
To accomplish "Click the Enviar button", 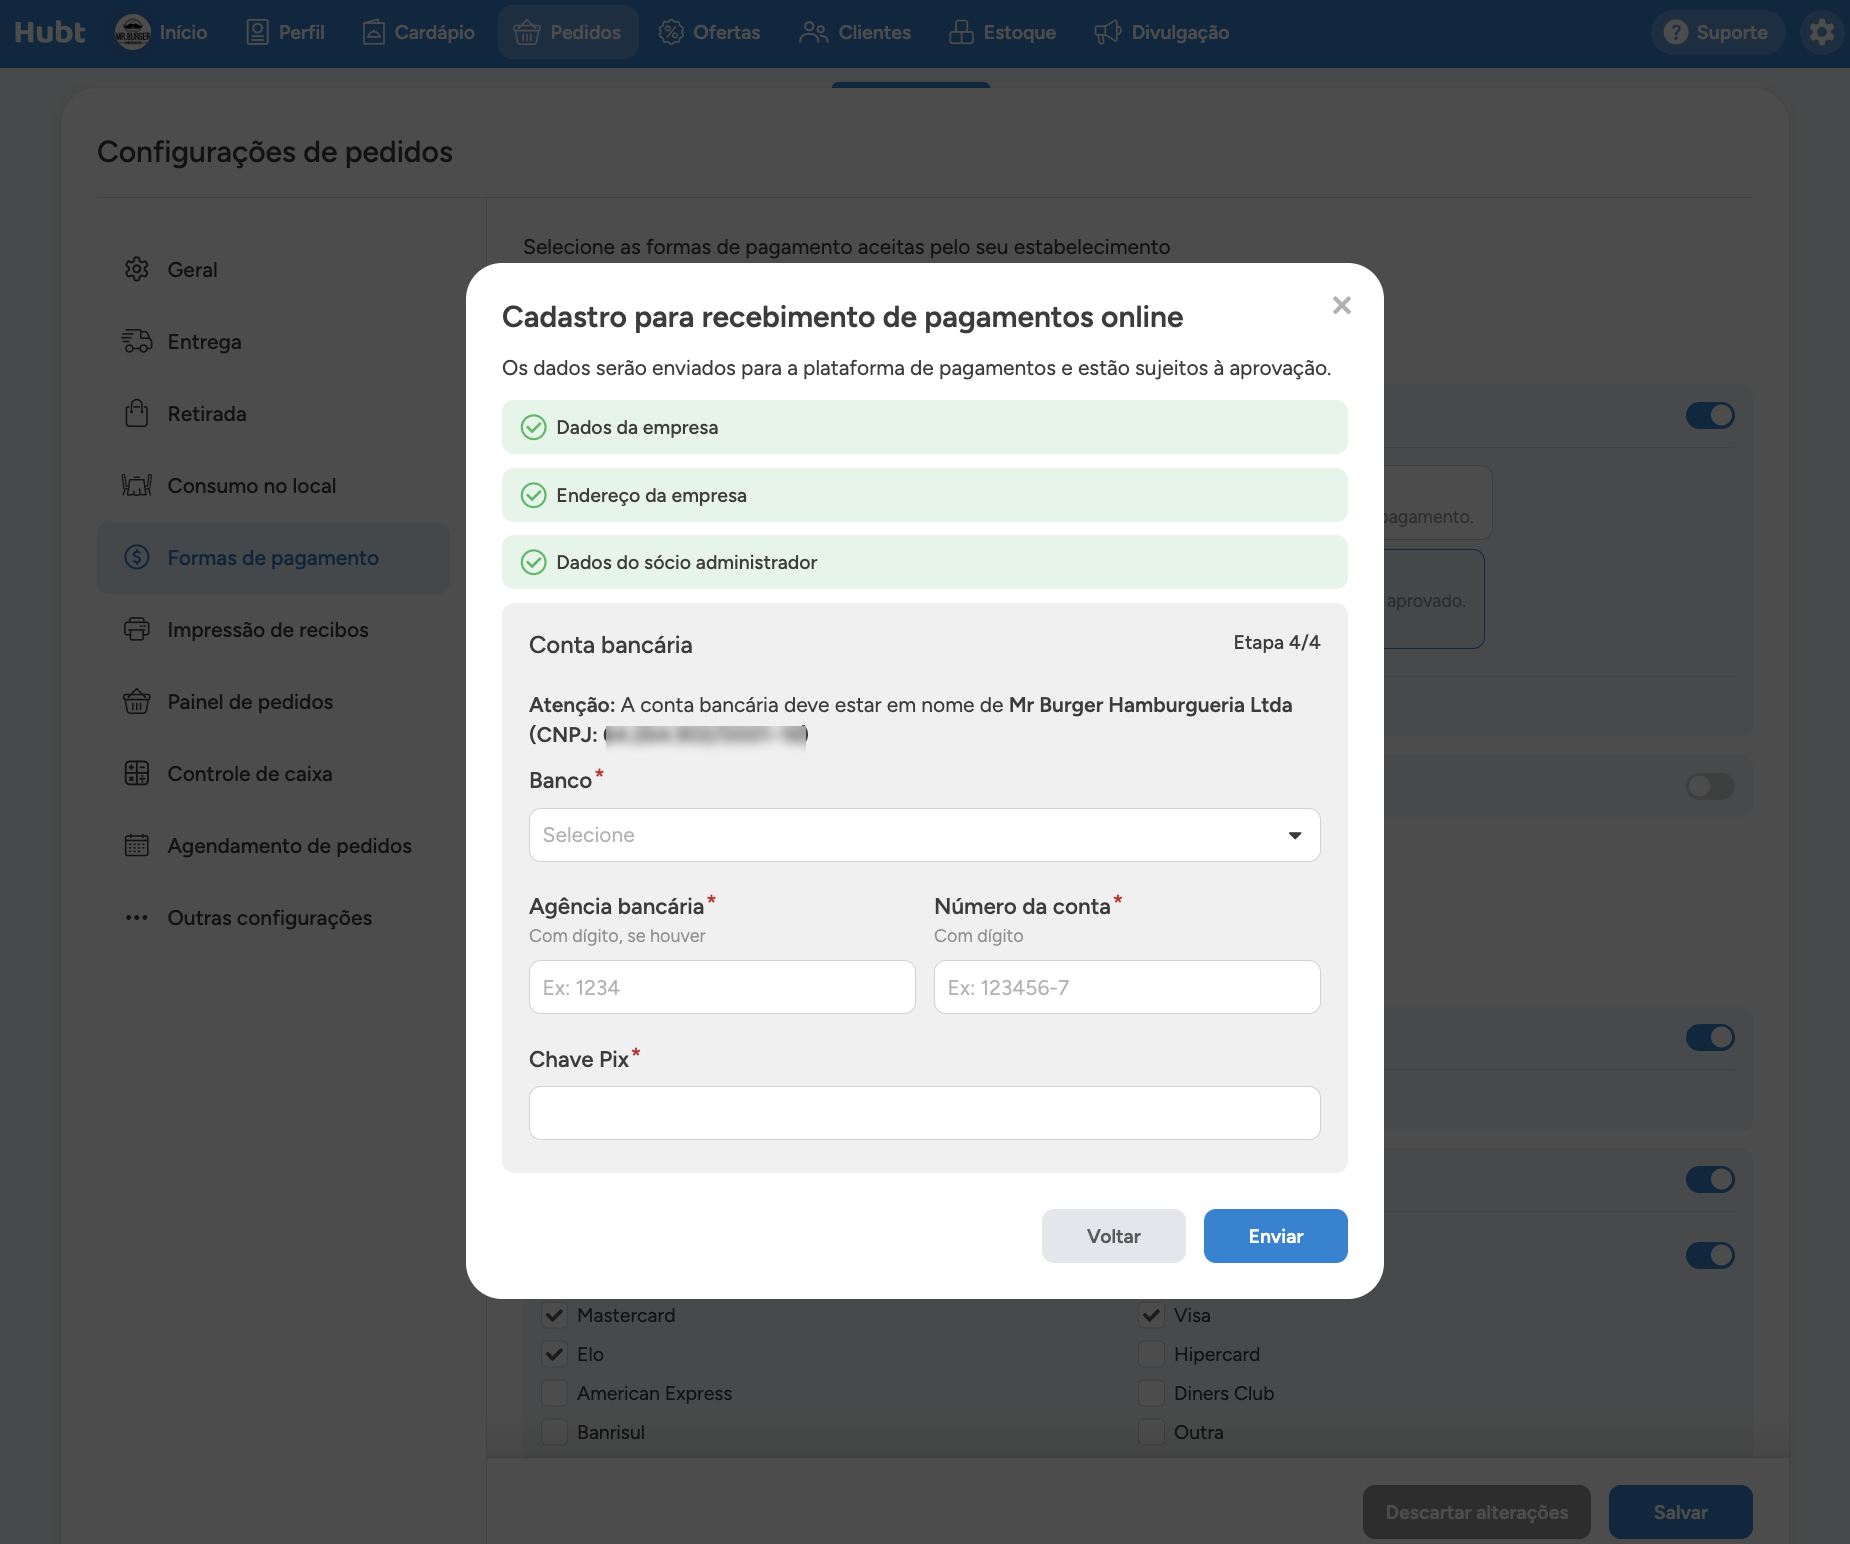I will pos(1275,1236).
